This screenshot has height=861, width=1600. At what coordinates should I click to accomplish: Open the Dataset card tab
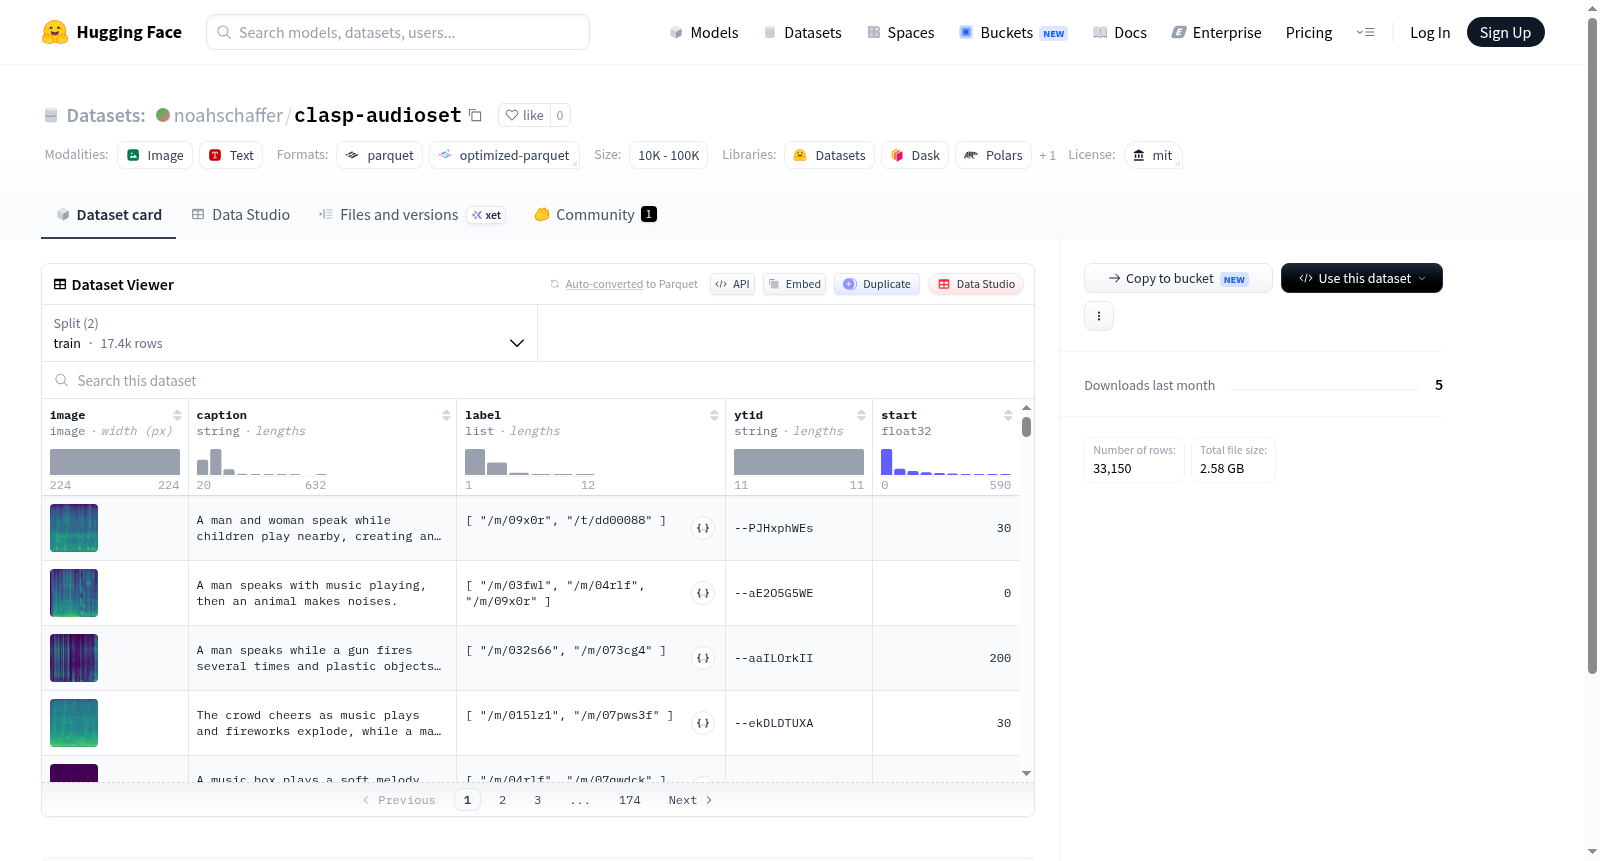109,215
